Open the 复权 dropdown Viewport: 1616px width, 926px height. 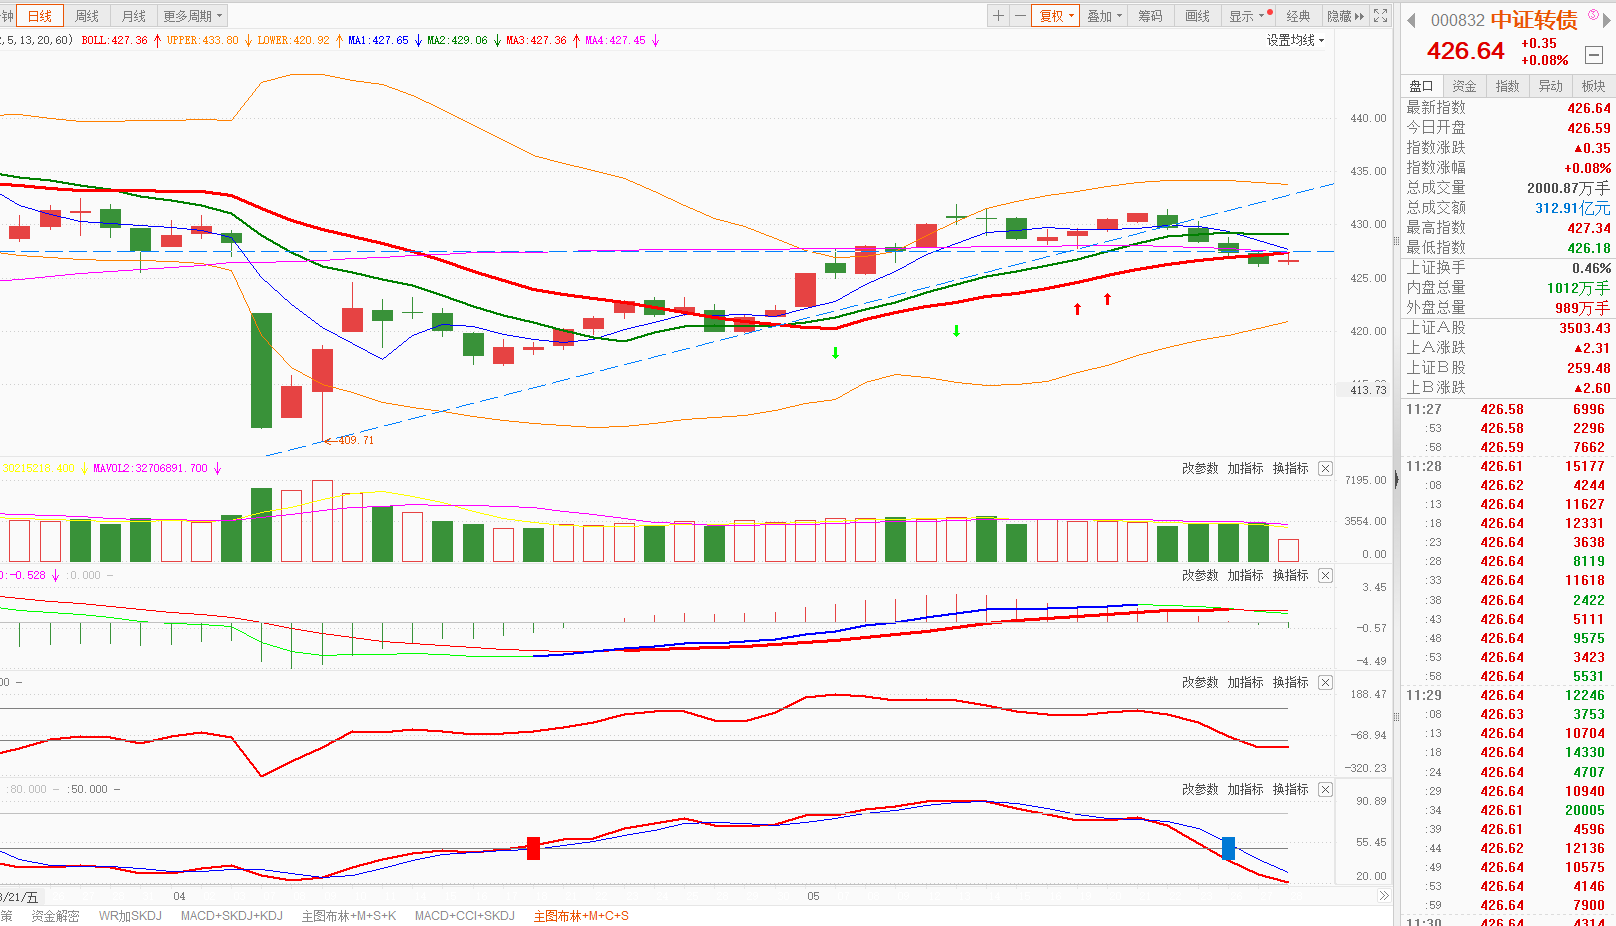pyautogui.click(x=1055, y=16)
